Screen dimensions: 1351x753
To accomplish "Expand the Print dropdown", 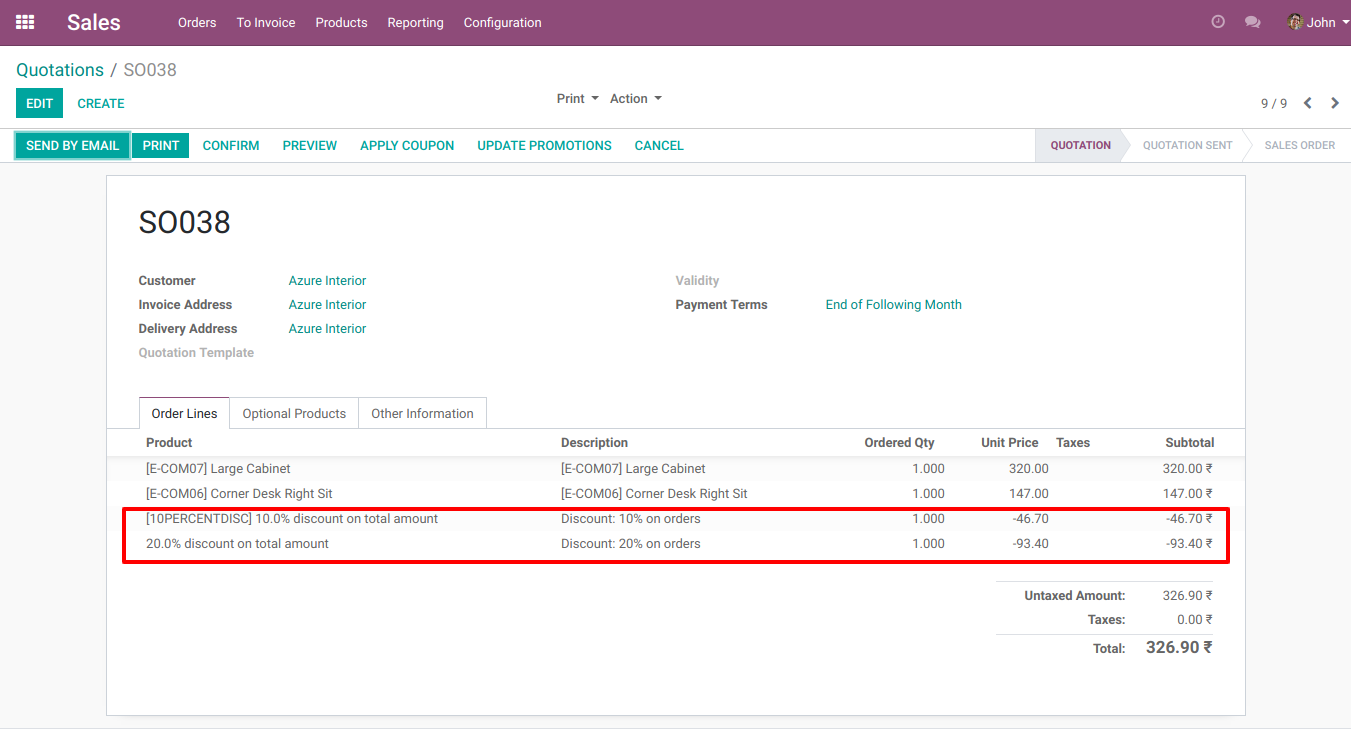I will click(577, 99).
